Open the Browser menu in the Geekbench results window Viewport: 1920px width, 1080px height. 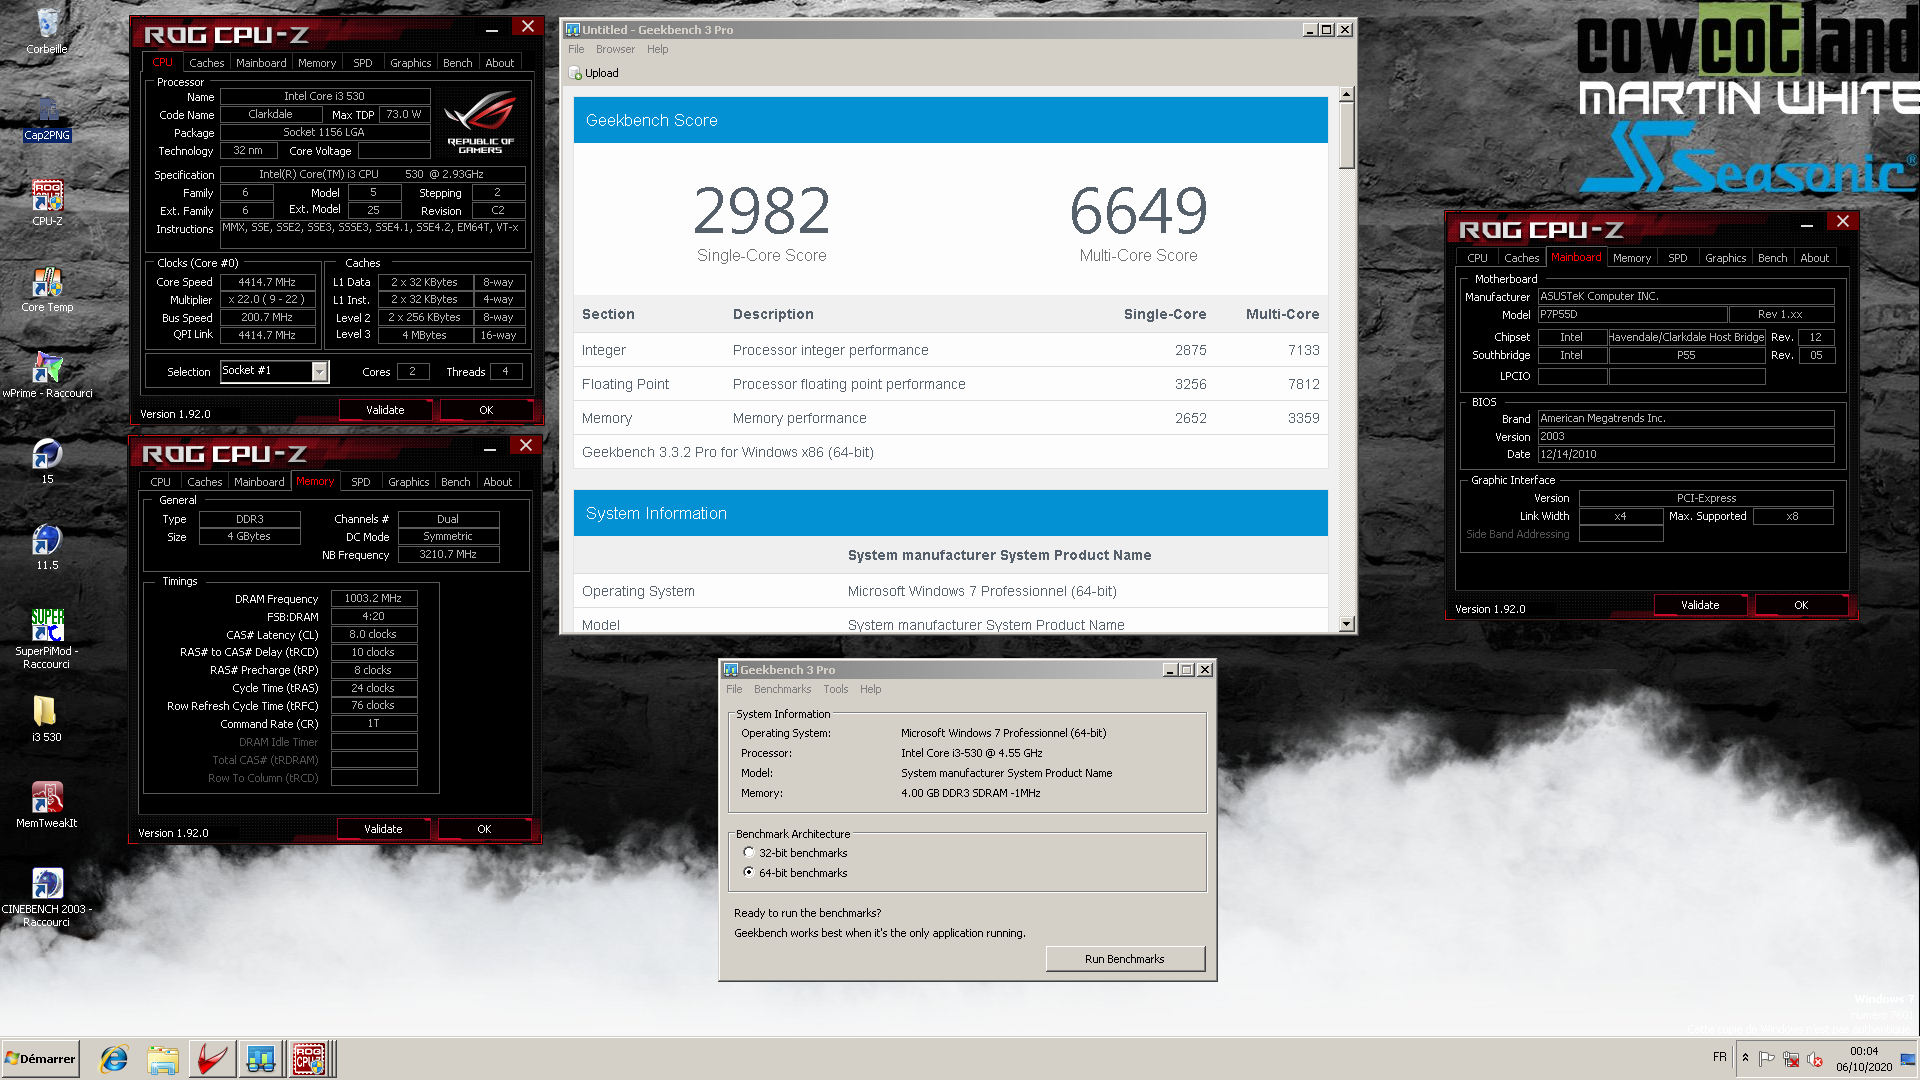pos(615,49)
